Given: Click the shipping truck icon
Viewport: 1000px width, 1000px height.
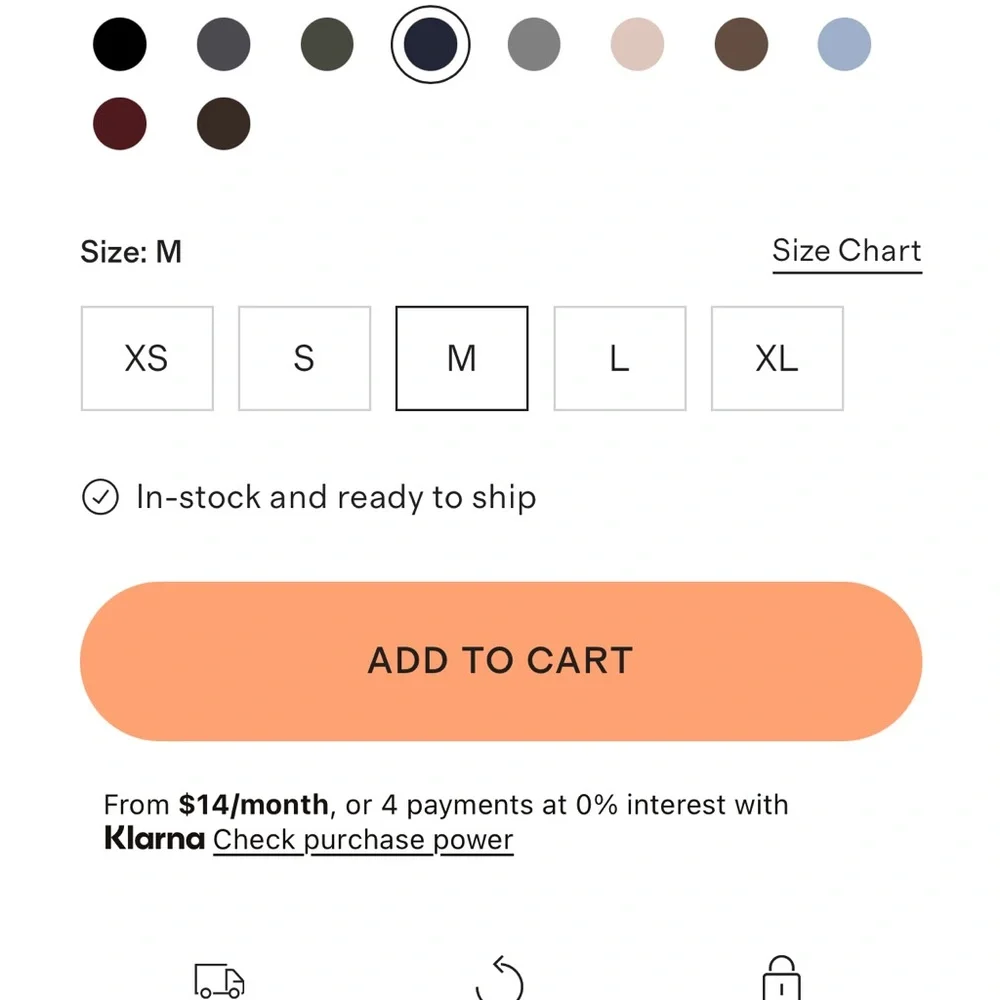Looking at the screenshot, I should (219, 981).
